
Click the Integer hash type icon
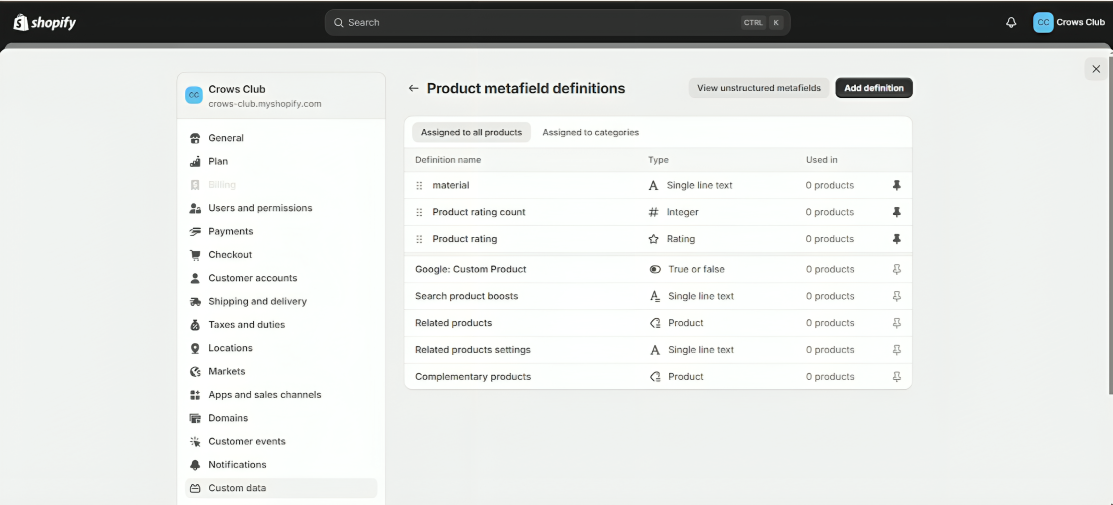pyautogui.click(x=654, y=212)
